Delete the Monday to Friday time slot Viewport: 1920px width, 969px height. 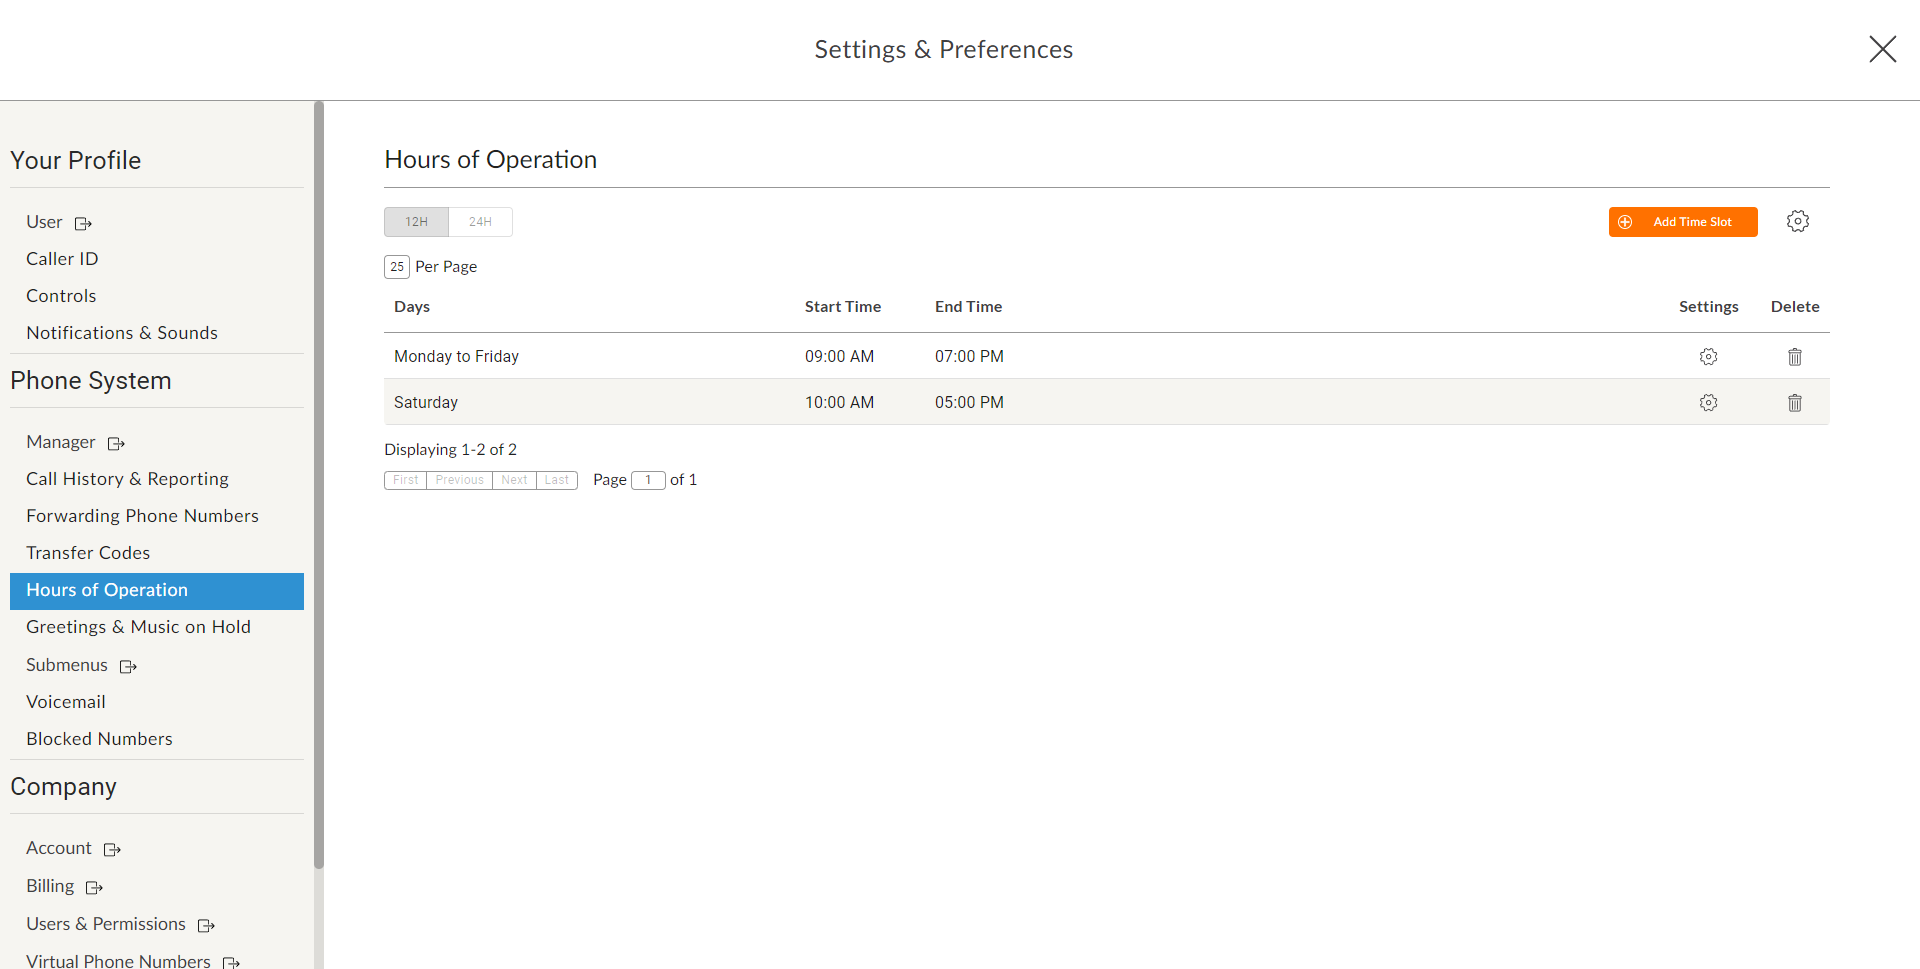tap(1795, 356)
